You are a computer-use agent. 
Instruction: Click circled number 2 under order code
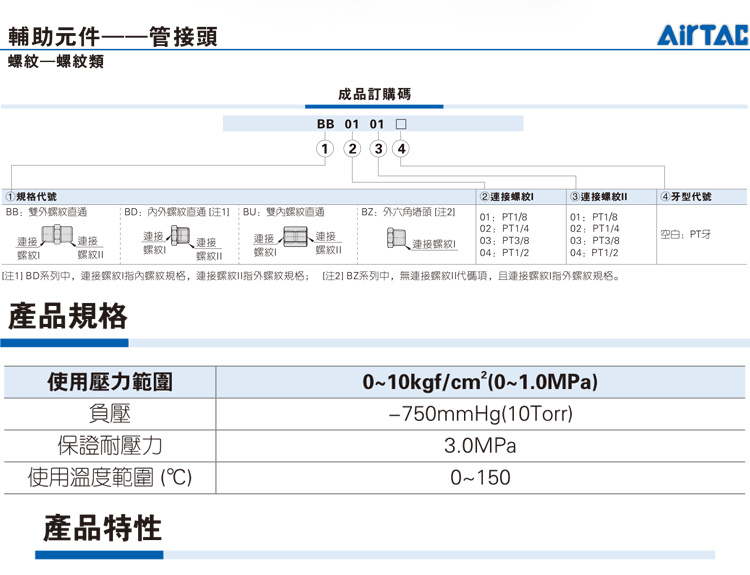point(350,150)
